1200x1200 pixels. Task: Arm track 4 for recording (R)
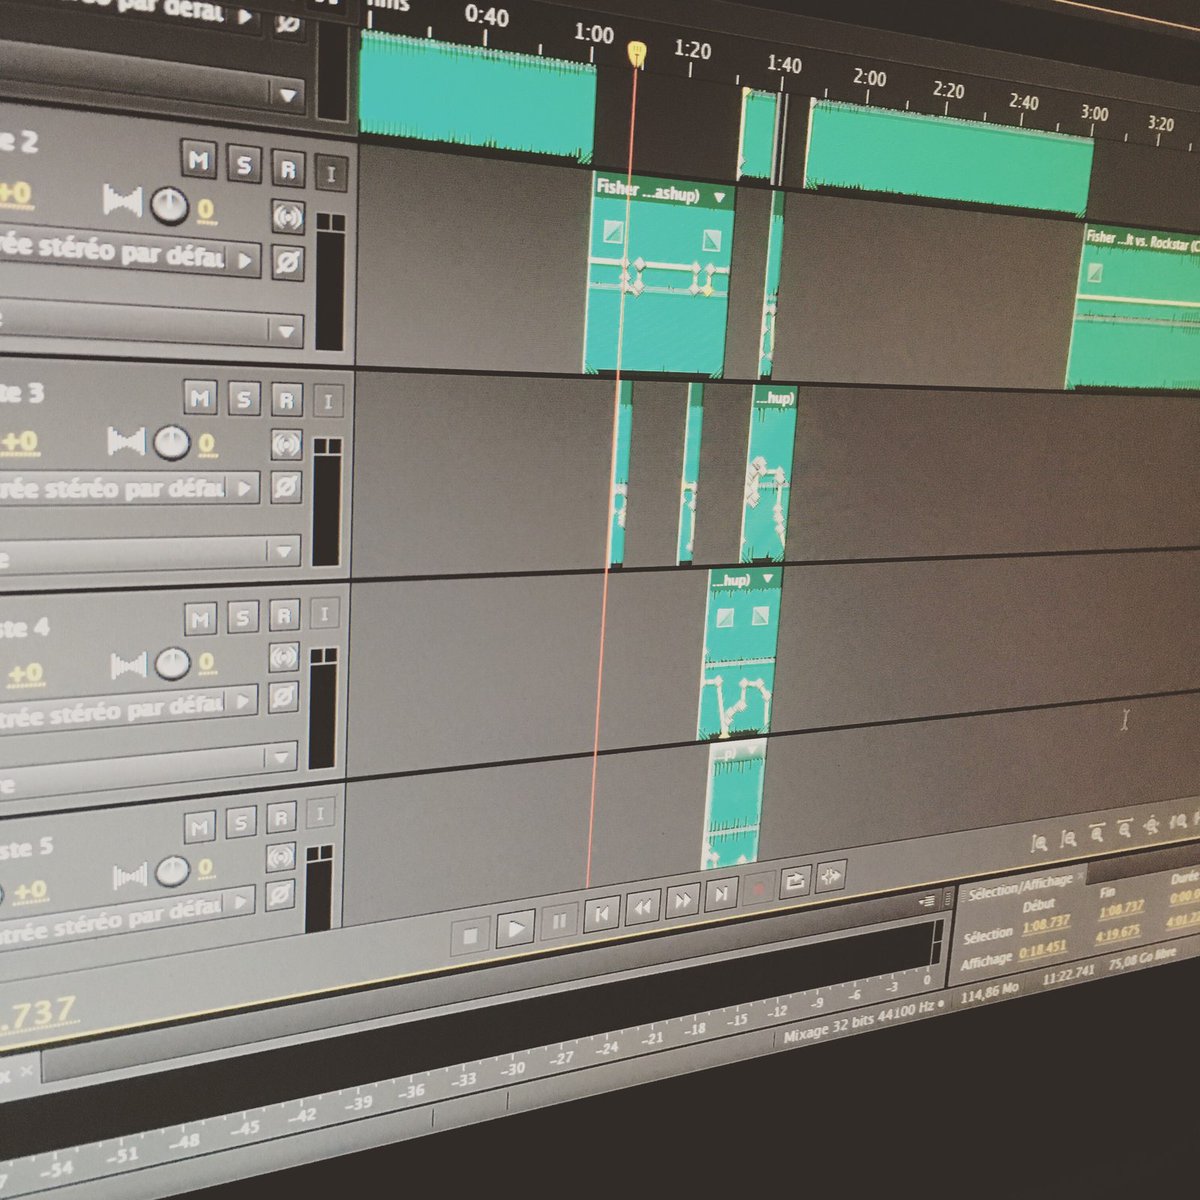(284, 616)
